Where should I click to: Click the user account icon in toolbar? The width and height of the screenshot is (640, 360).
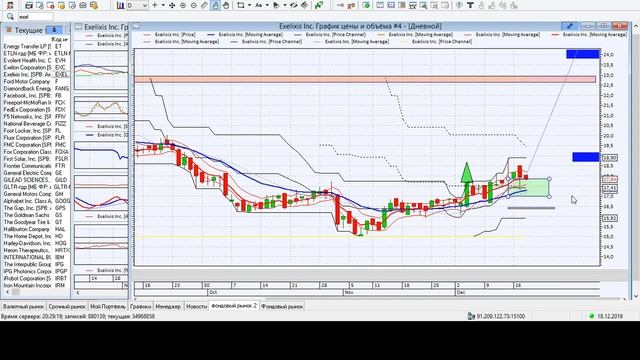[x=10, y=5]
